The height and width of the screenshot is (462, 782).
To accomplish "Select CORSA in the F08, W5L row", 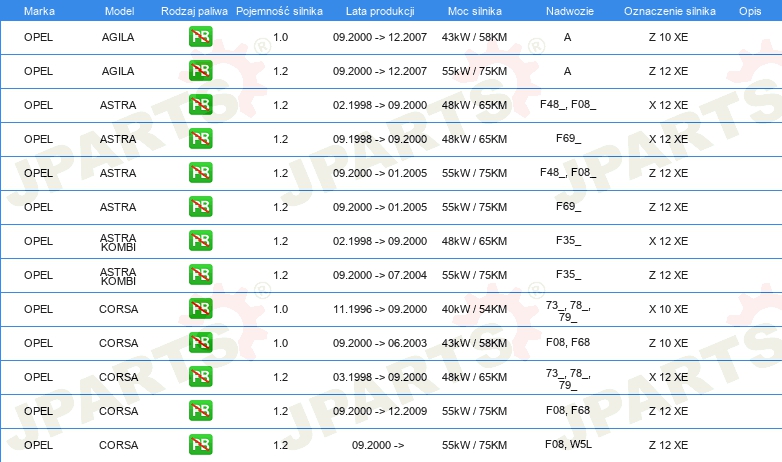I will [x=119, y=445].
